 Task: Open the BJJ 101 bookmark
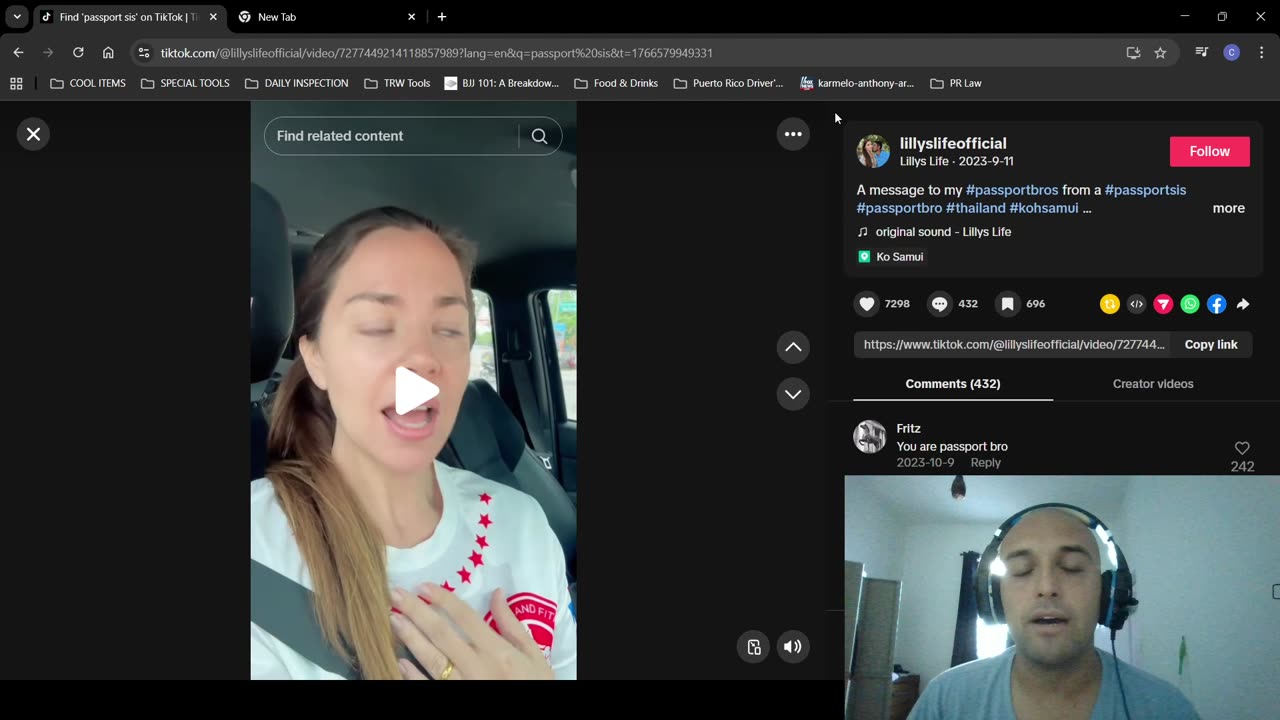coord(502,83)
